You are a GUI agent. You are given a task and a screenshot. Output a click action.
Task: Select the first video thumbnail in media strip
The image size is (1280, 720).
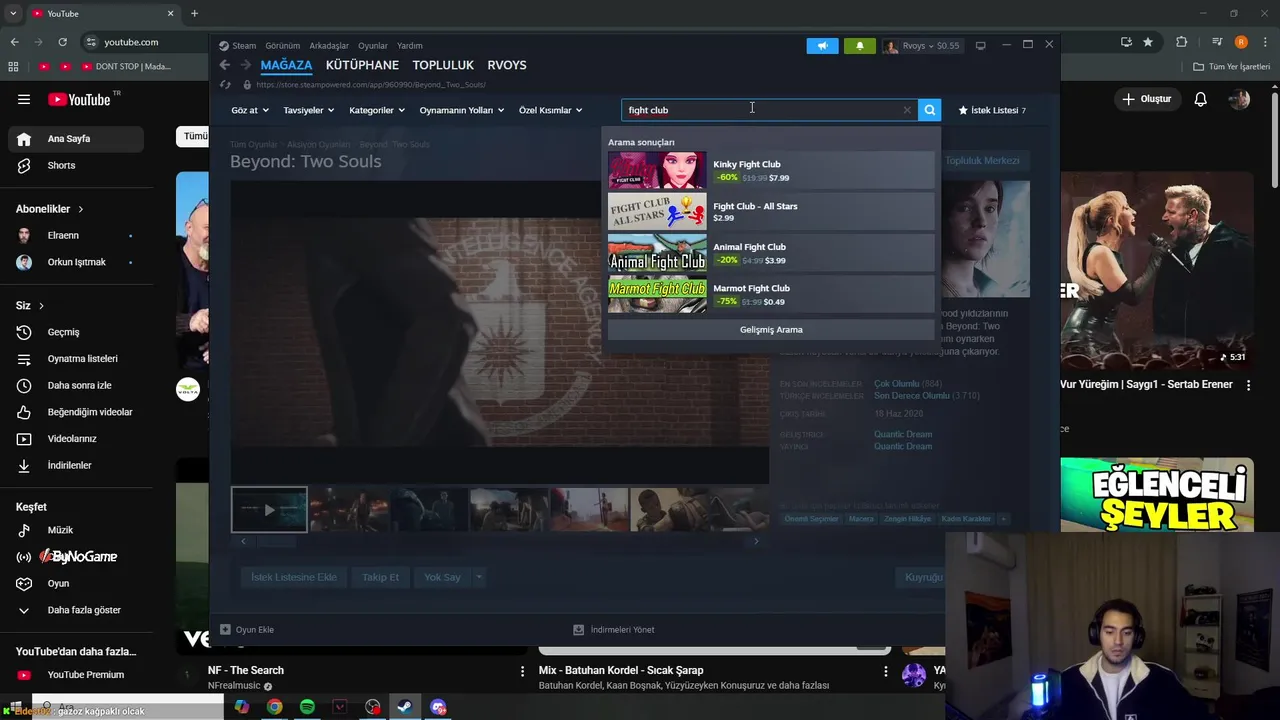[x=269, y=510]
